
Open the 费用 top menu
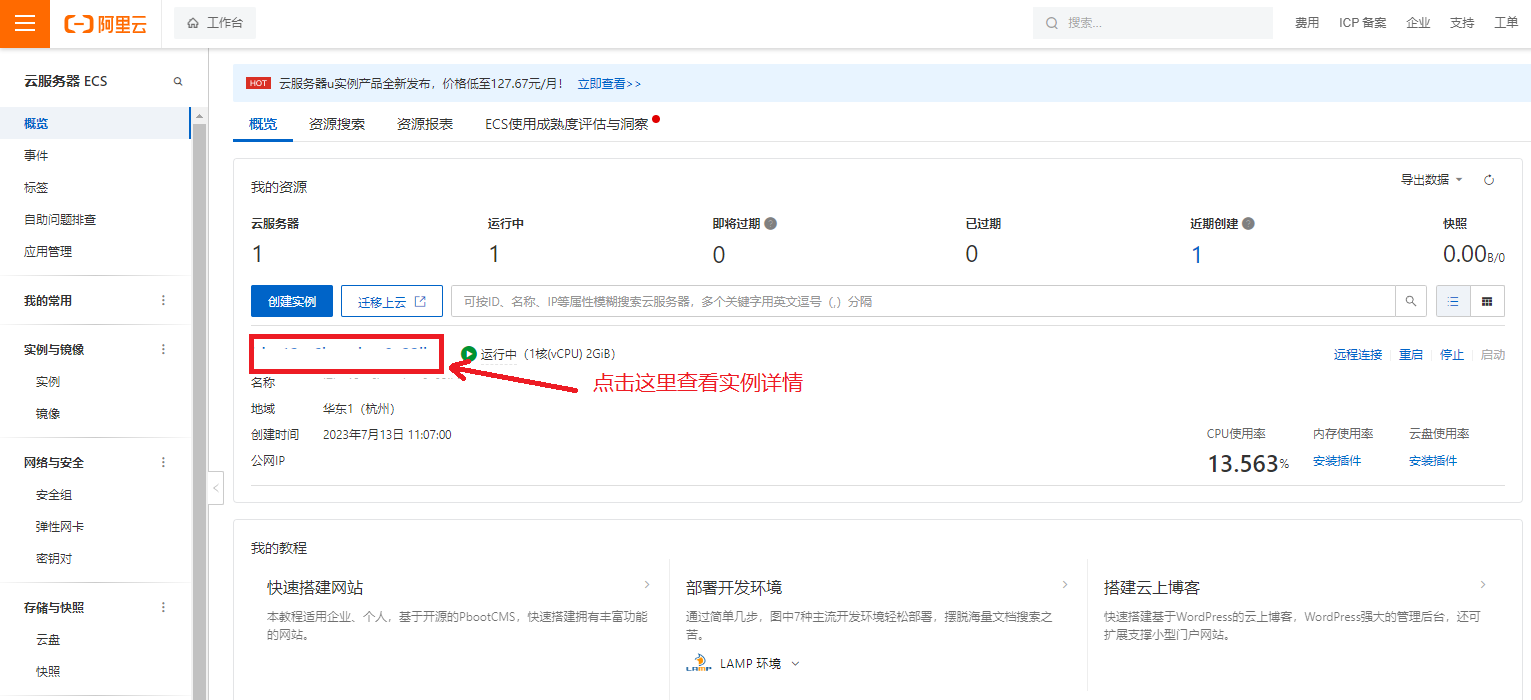(x=1307, y=23)
